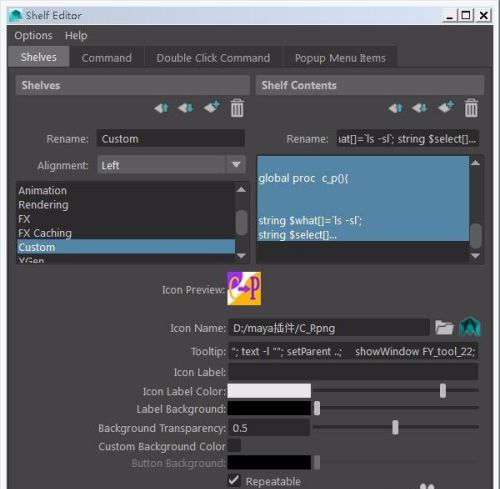Click the Icon Name path field
Viewport: 500px width, 489px height.
pos(329,328)
